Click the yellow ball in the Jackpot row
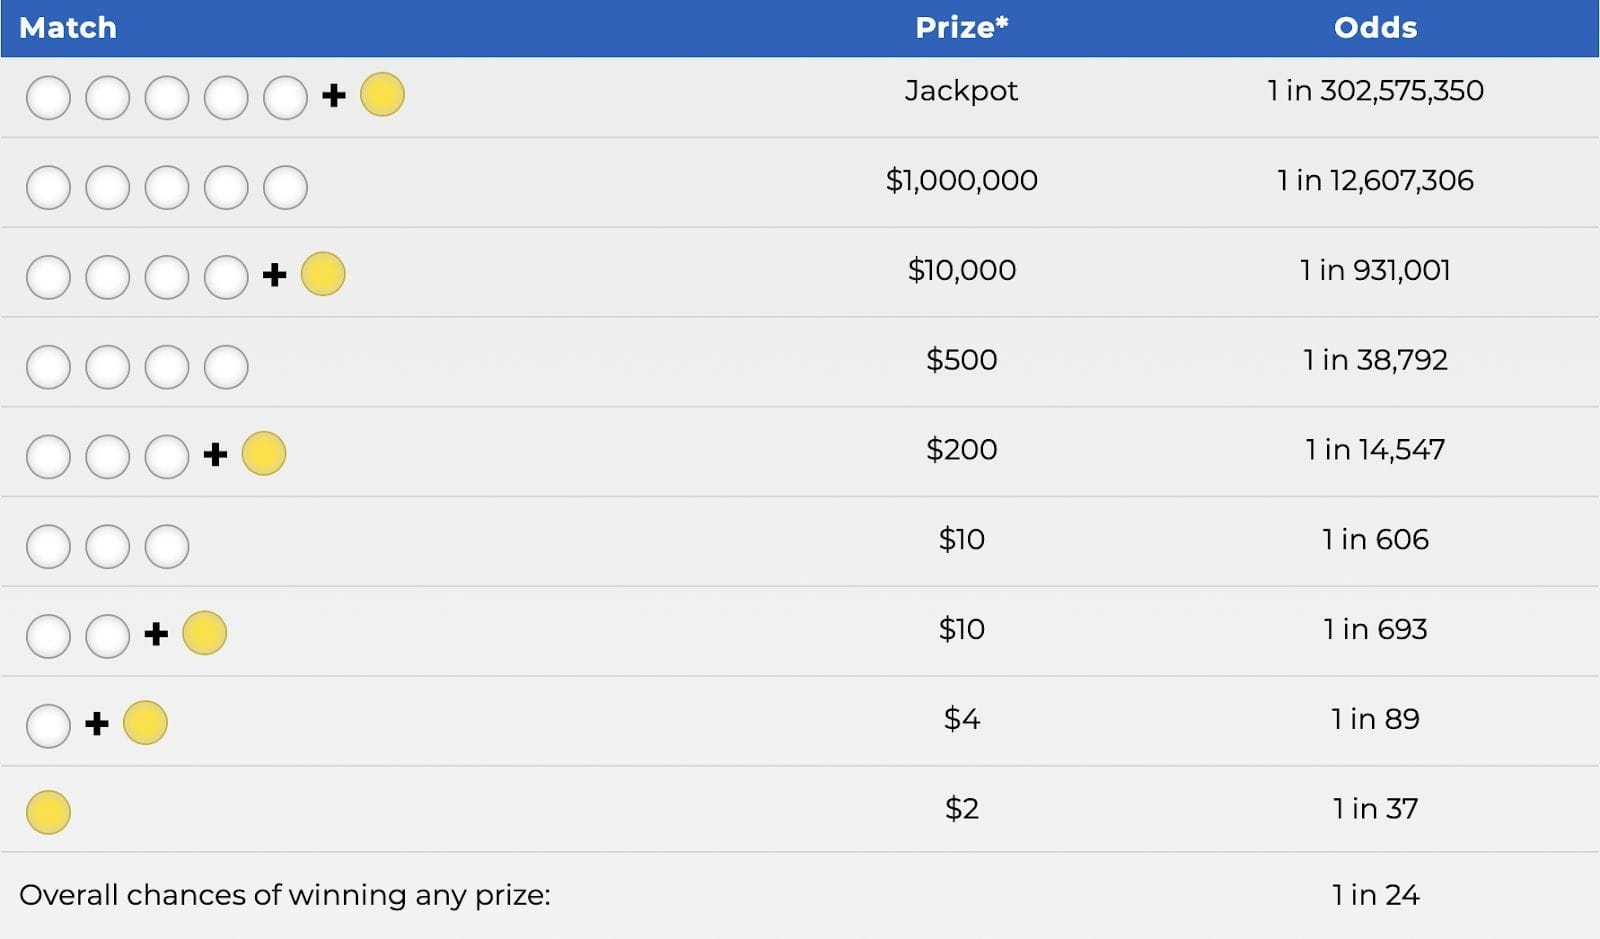 pos(382,95)
